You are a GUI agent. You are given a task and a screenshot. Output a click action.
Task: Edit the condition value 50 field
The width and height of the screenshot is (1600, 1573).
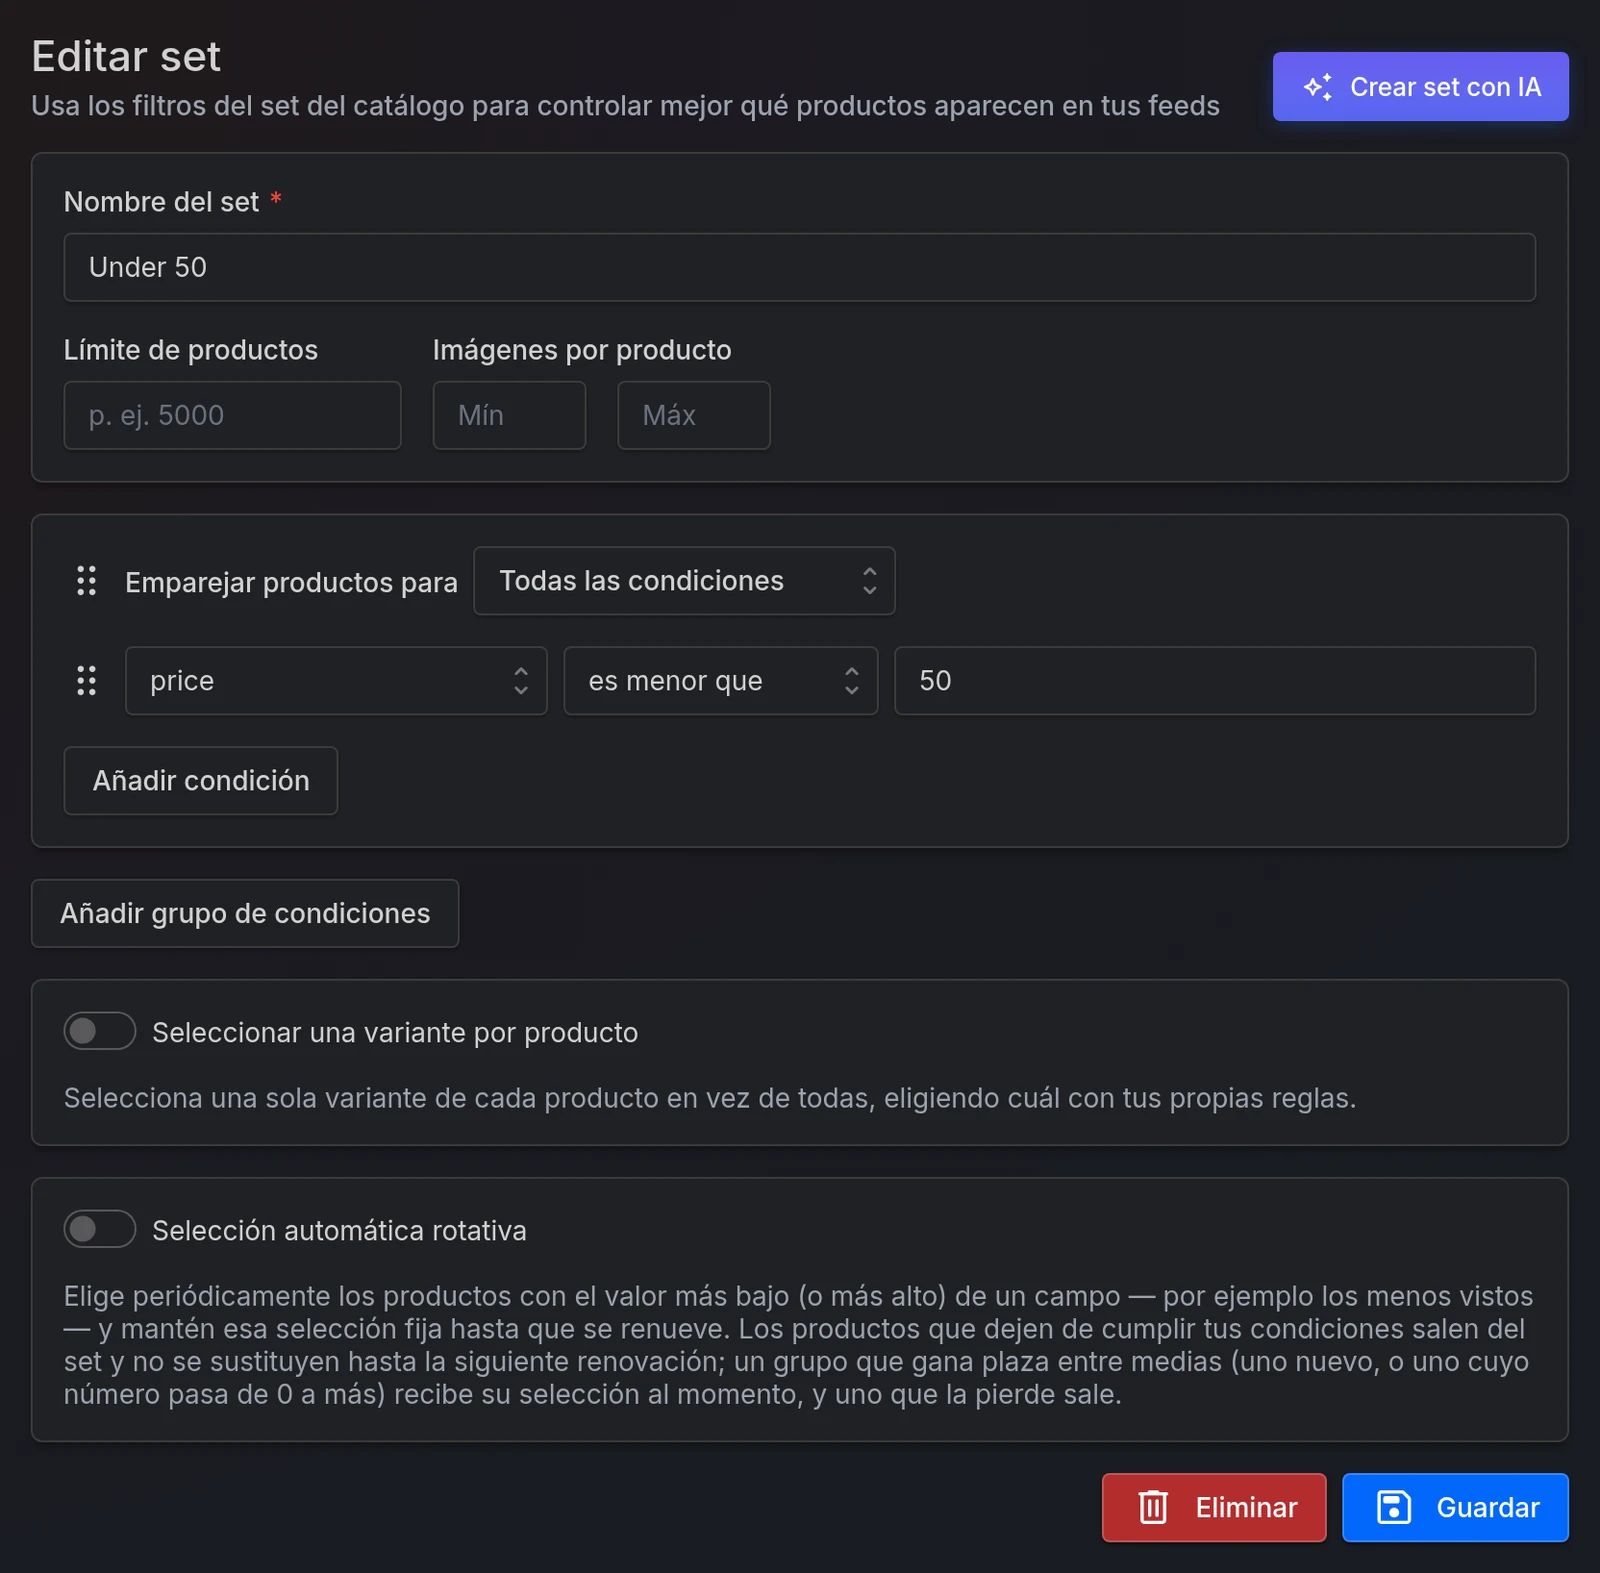click(x=1215, y=681)
